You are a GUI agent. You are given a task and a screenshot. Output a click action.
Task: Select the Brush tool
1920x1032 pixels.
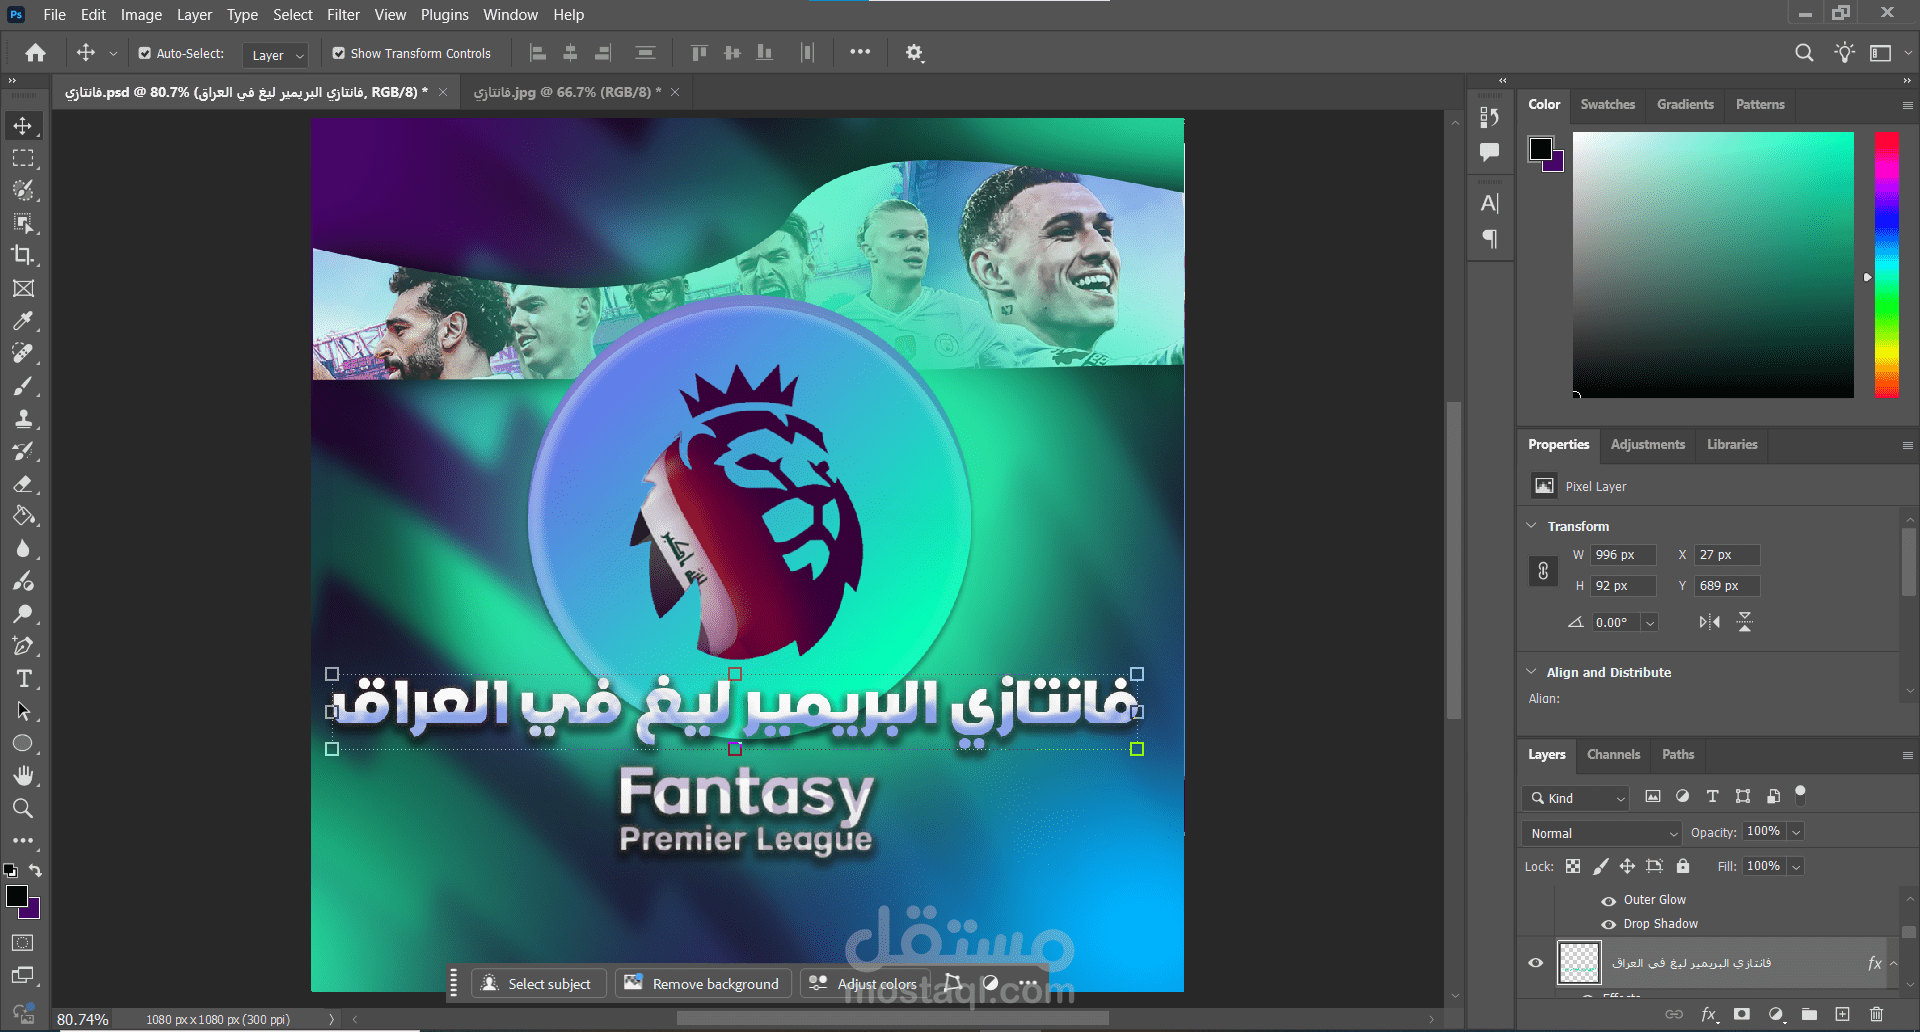pyautogui.click(x=23, y=386)
